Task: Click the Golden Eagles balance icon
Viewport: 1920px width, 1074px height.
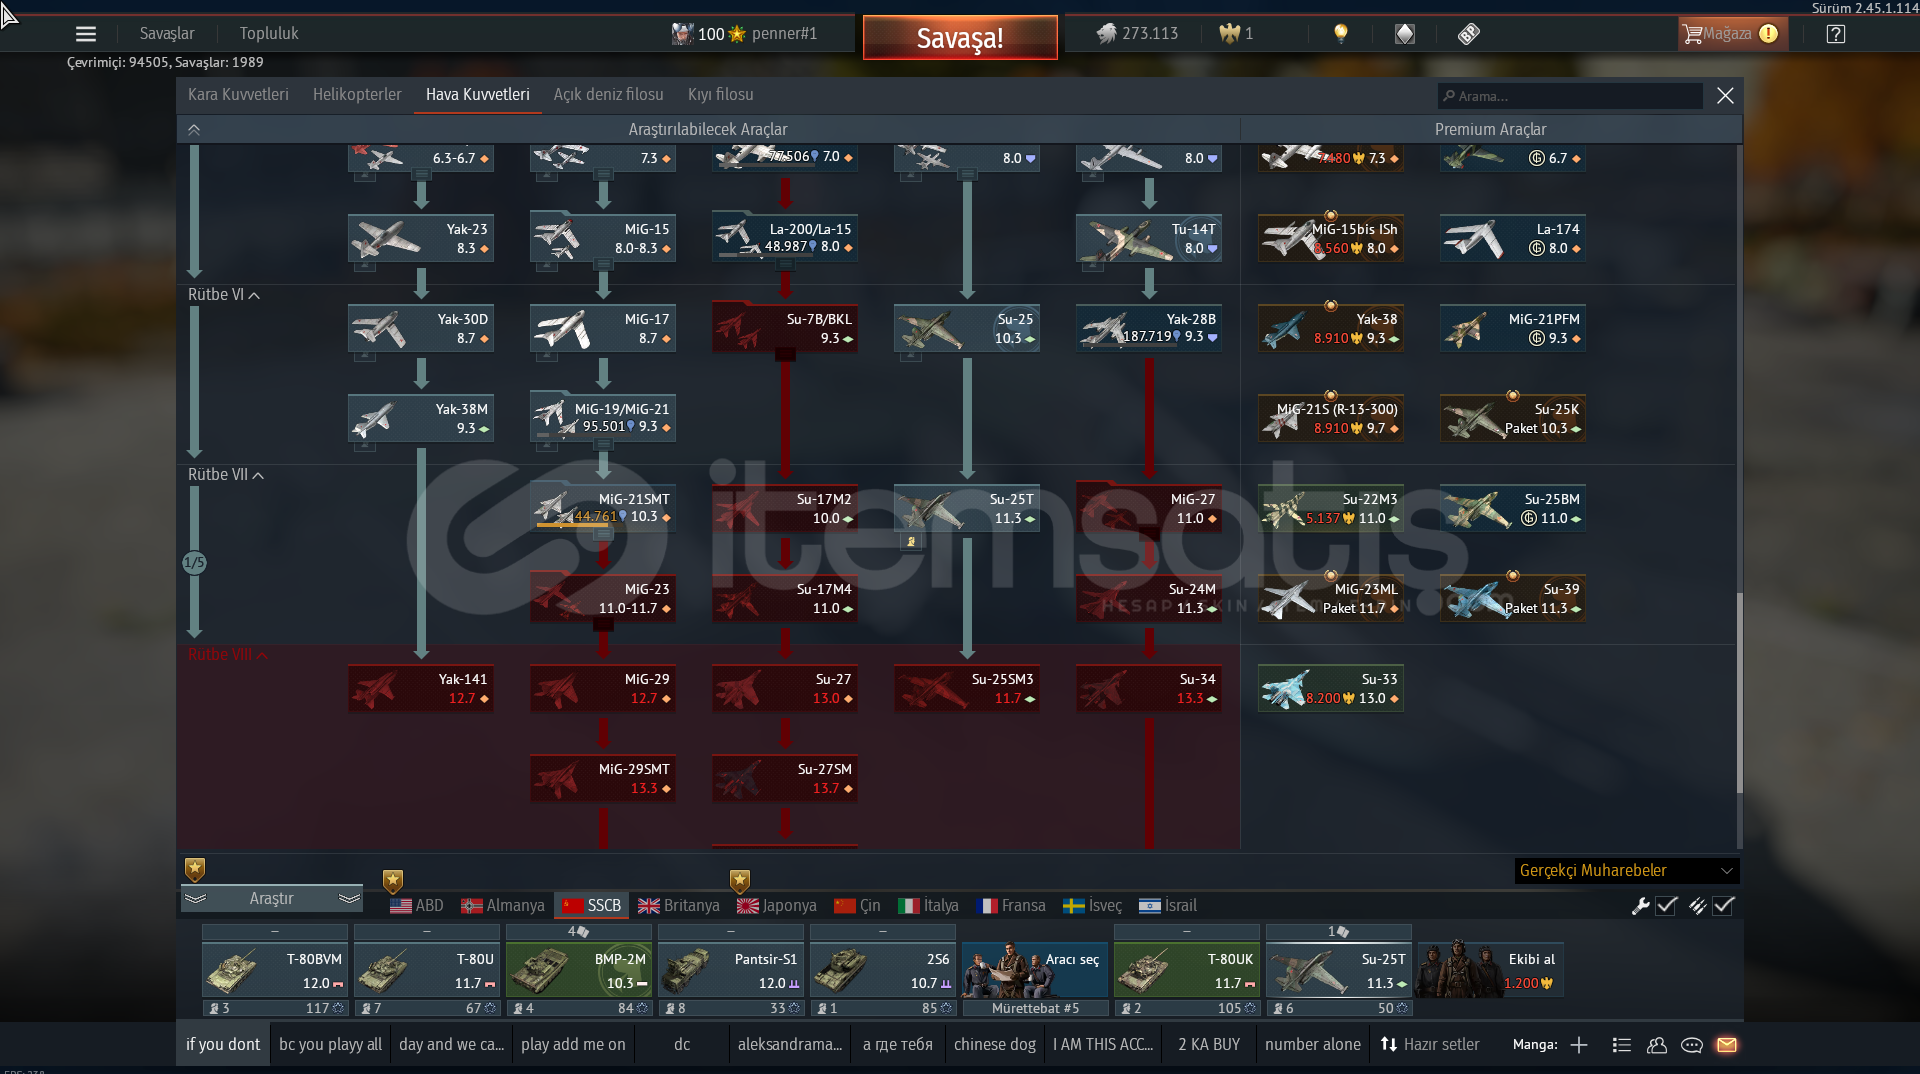Action: (x=1229, y=34)
